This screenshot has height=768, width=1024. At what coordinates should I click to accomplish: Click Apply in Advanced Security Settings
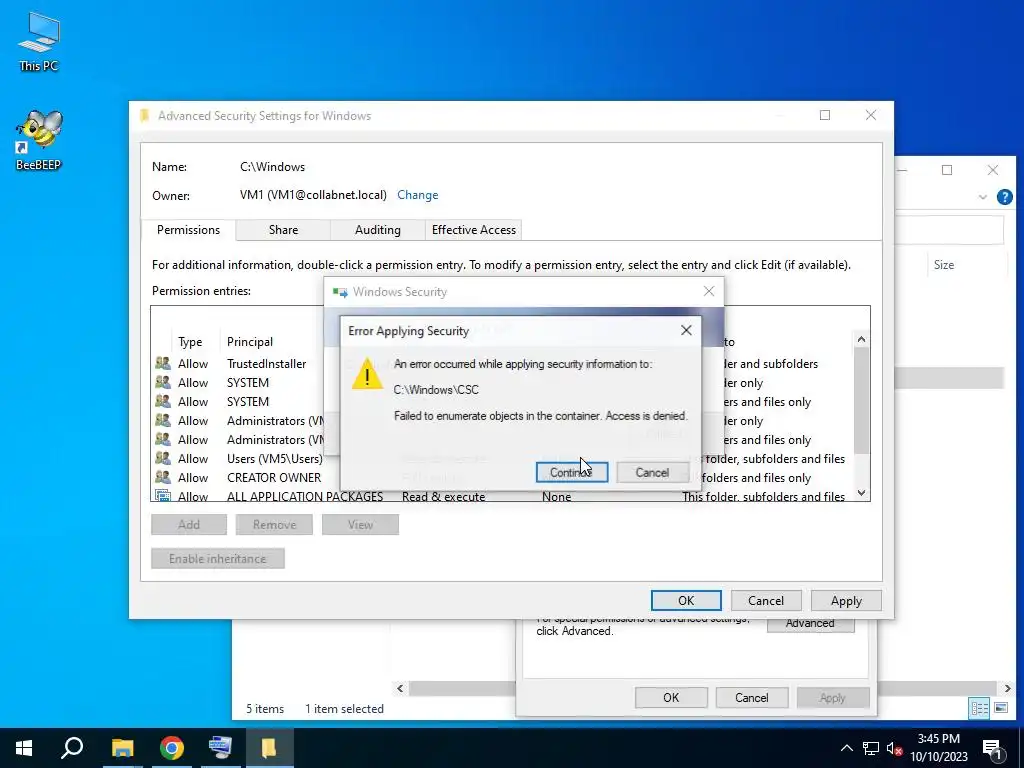(846, 600)
